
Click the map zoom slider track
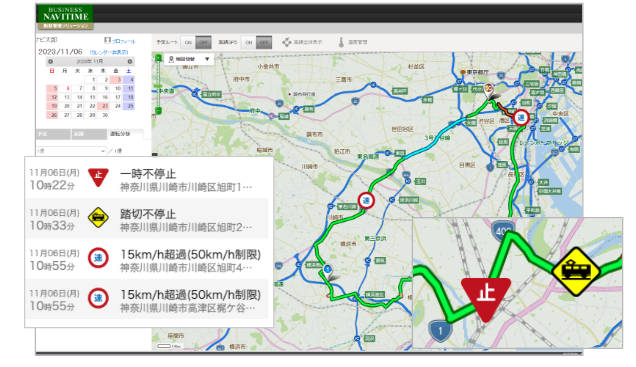tap(158, 84)
